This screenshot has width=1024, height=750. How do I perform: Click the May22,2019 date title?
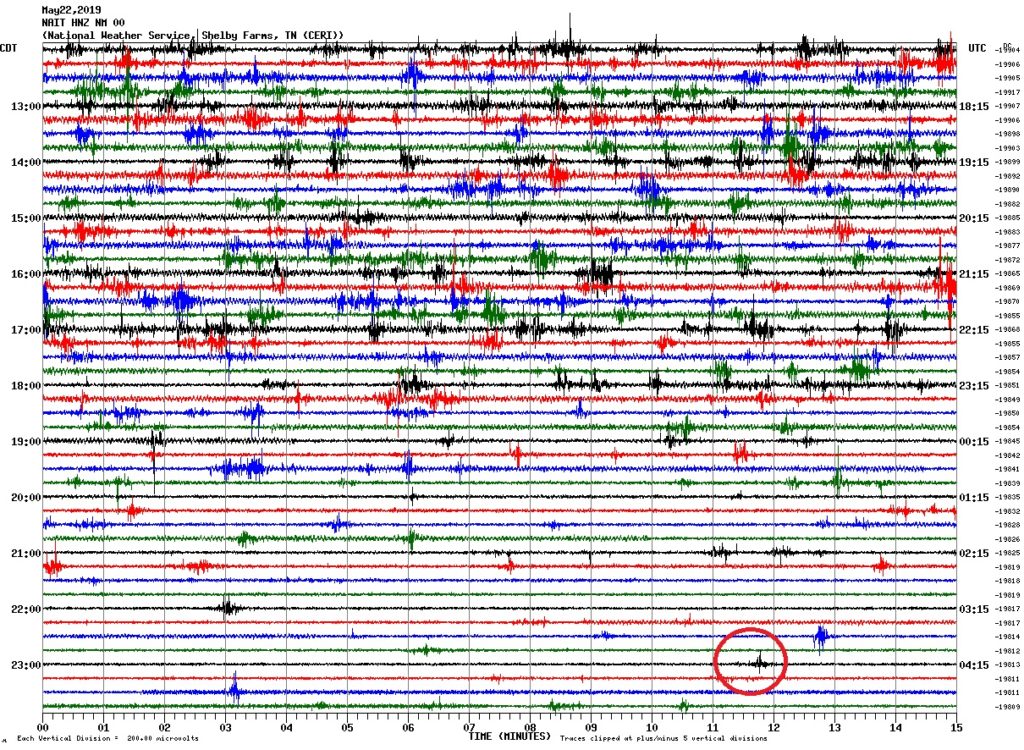pyautogui.click(x=70, y=10)
